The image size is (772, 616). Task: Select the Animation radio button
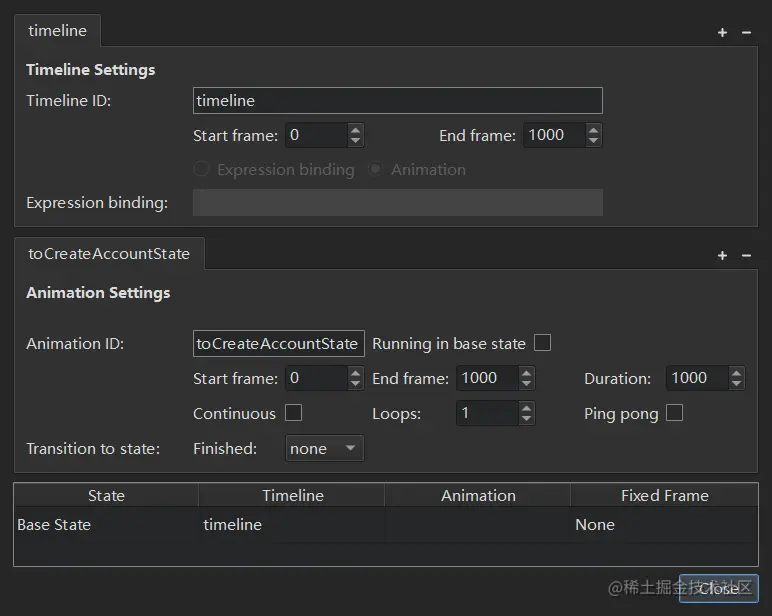[376, 170]
